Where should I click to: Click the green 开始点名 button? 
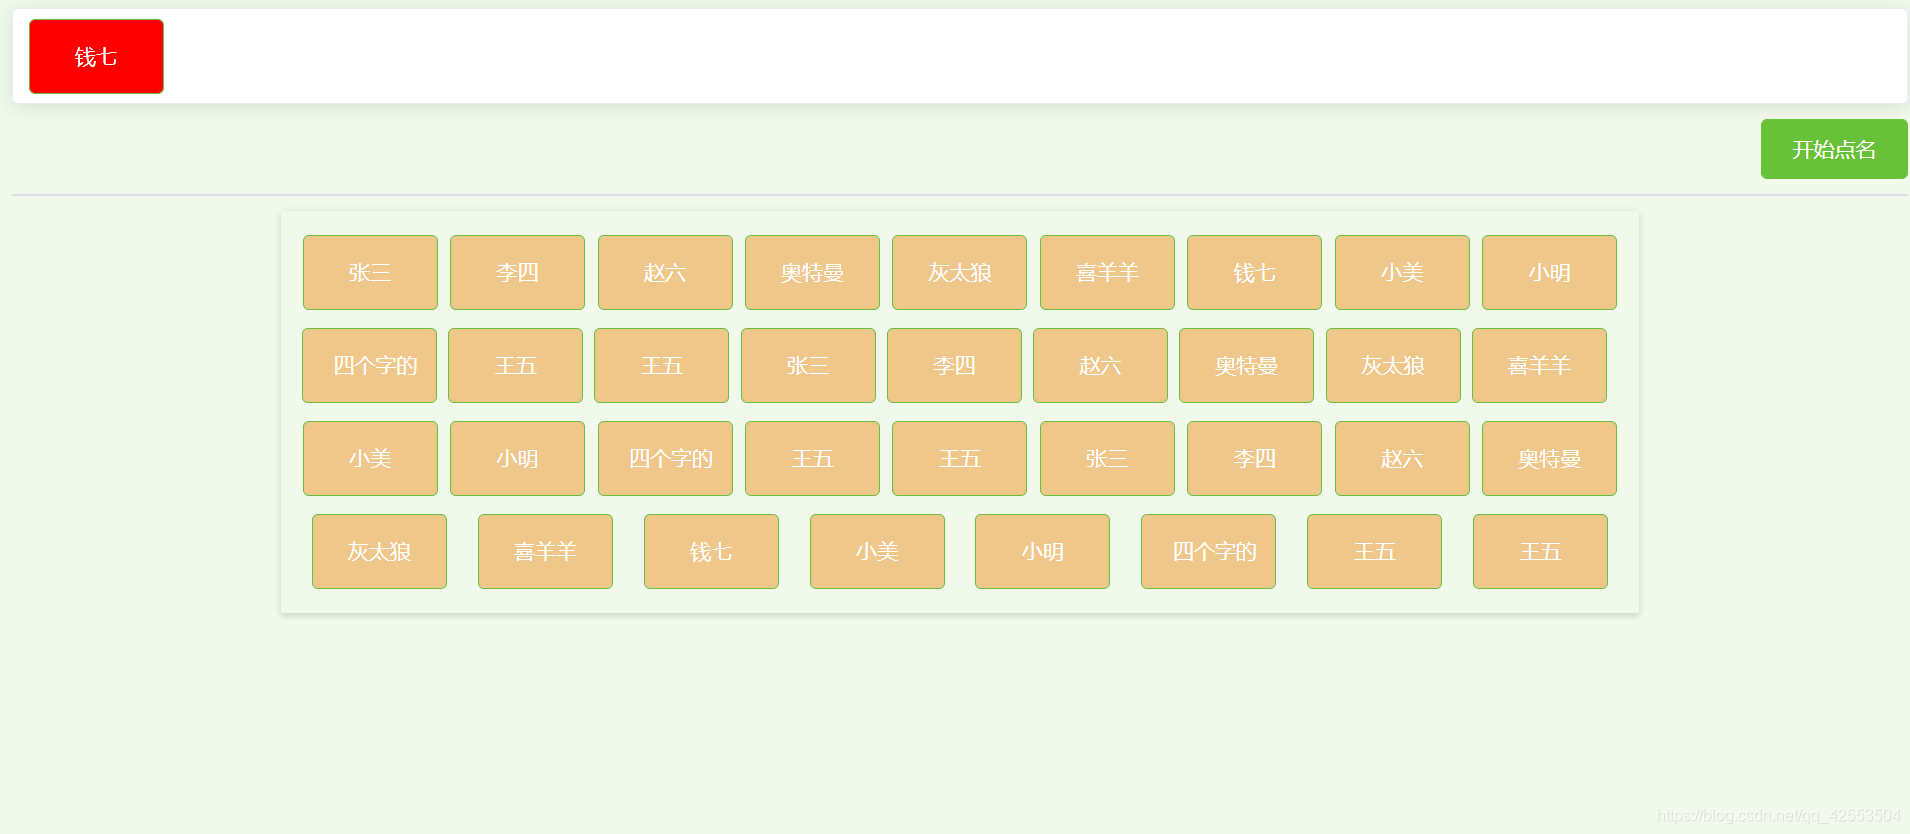tap(1833, 149)
